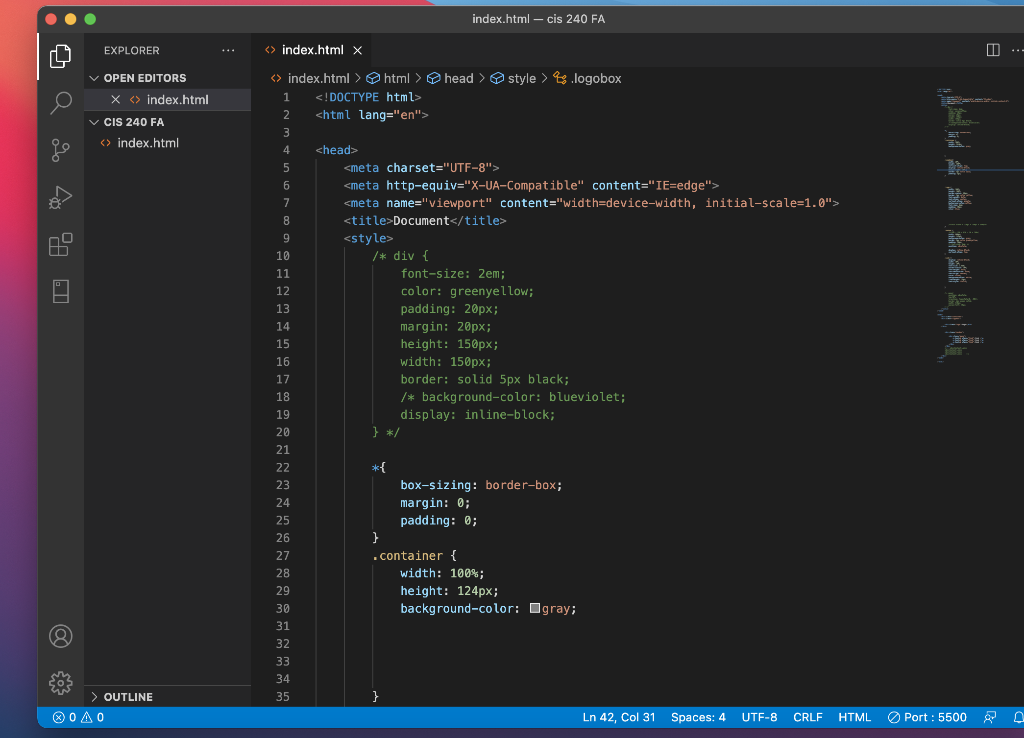
Task: Select the index.html editor tab
Action: 312,50
